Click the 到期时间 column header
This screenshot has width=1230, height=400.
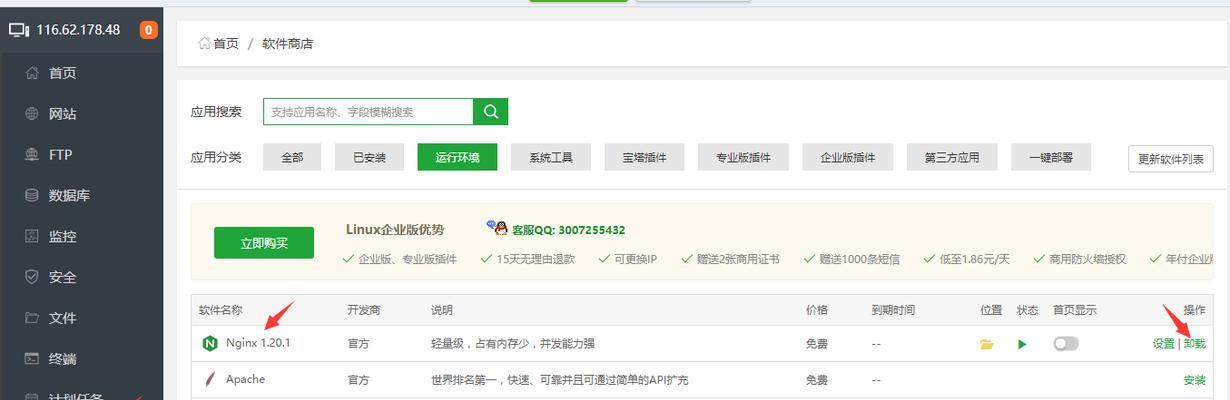893,311
